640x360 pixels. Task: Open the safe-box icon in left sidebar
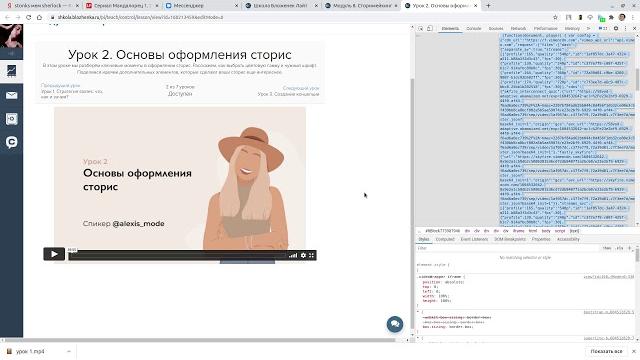(x=11, y=119)
